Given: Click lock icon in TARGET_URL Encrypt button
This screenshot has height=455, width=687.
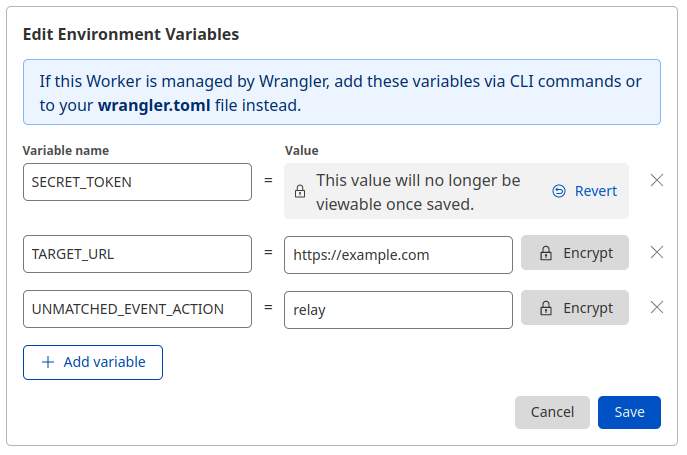Looking at the screenshot, I should pos(546,254).
